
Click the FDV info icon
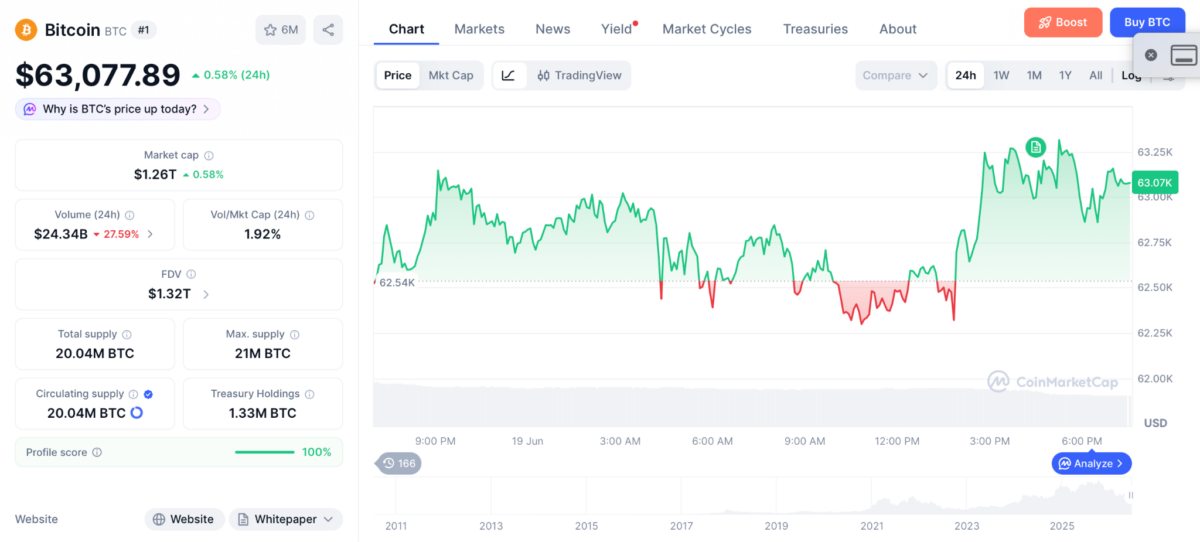(191, 274)
